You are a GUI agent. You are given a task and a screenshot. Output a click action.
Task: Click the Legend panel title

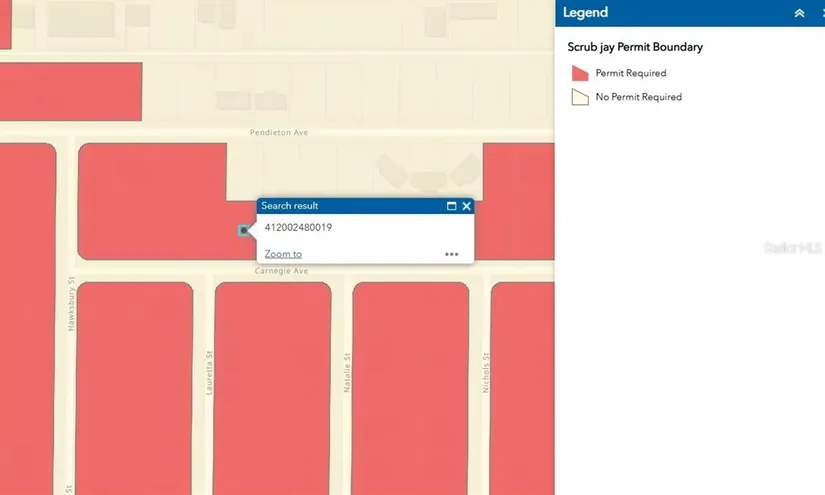[x=585, y=13]
